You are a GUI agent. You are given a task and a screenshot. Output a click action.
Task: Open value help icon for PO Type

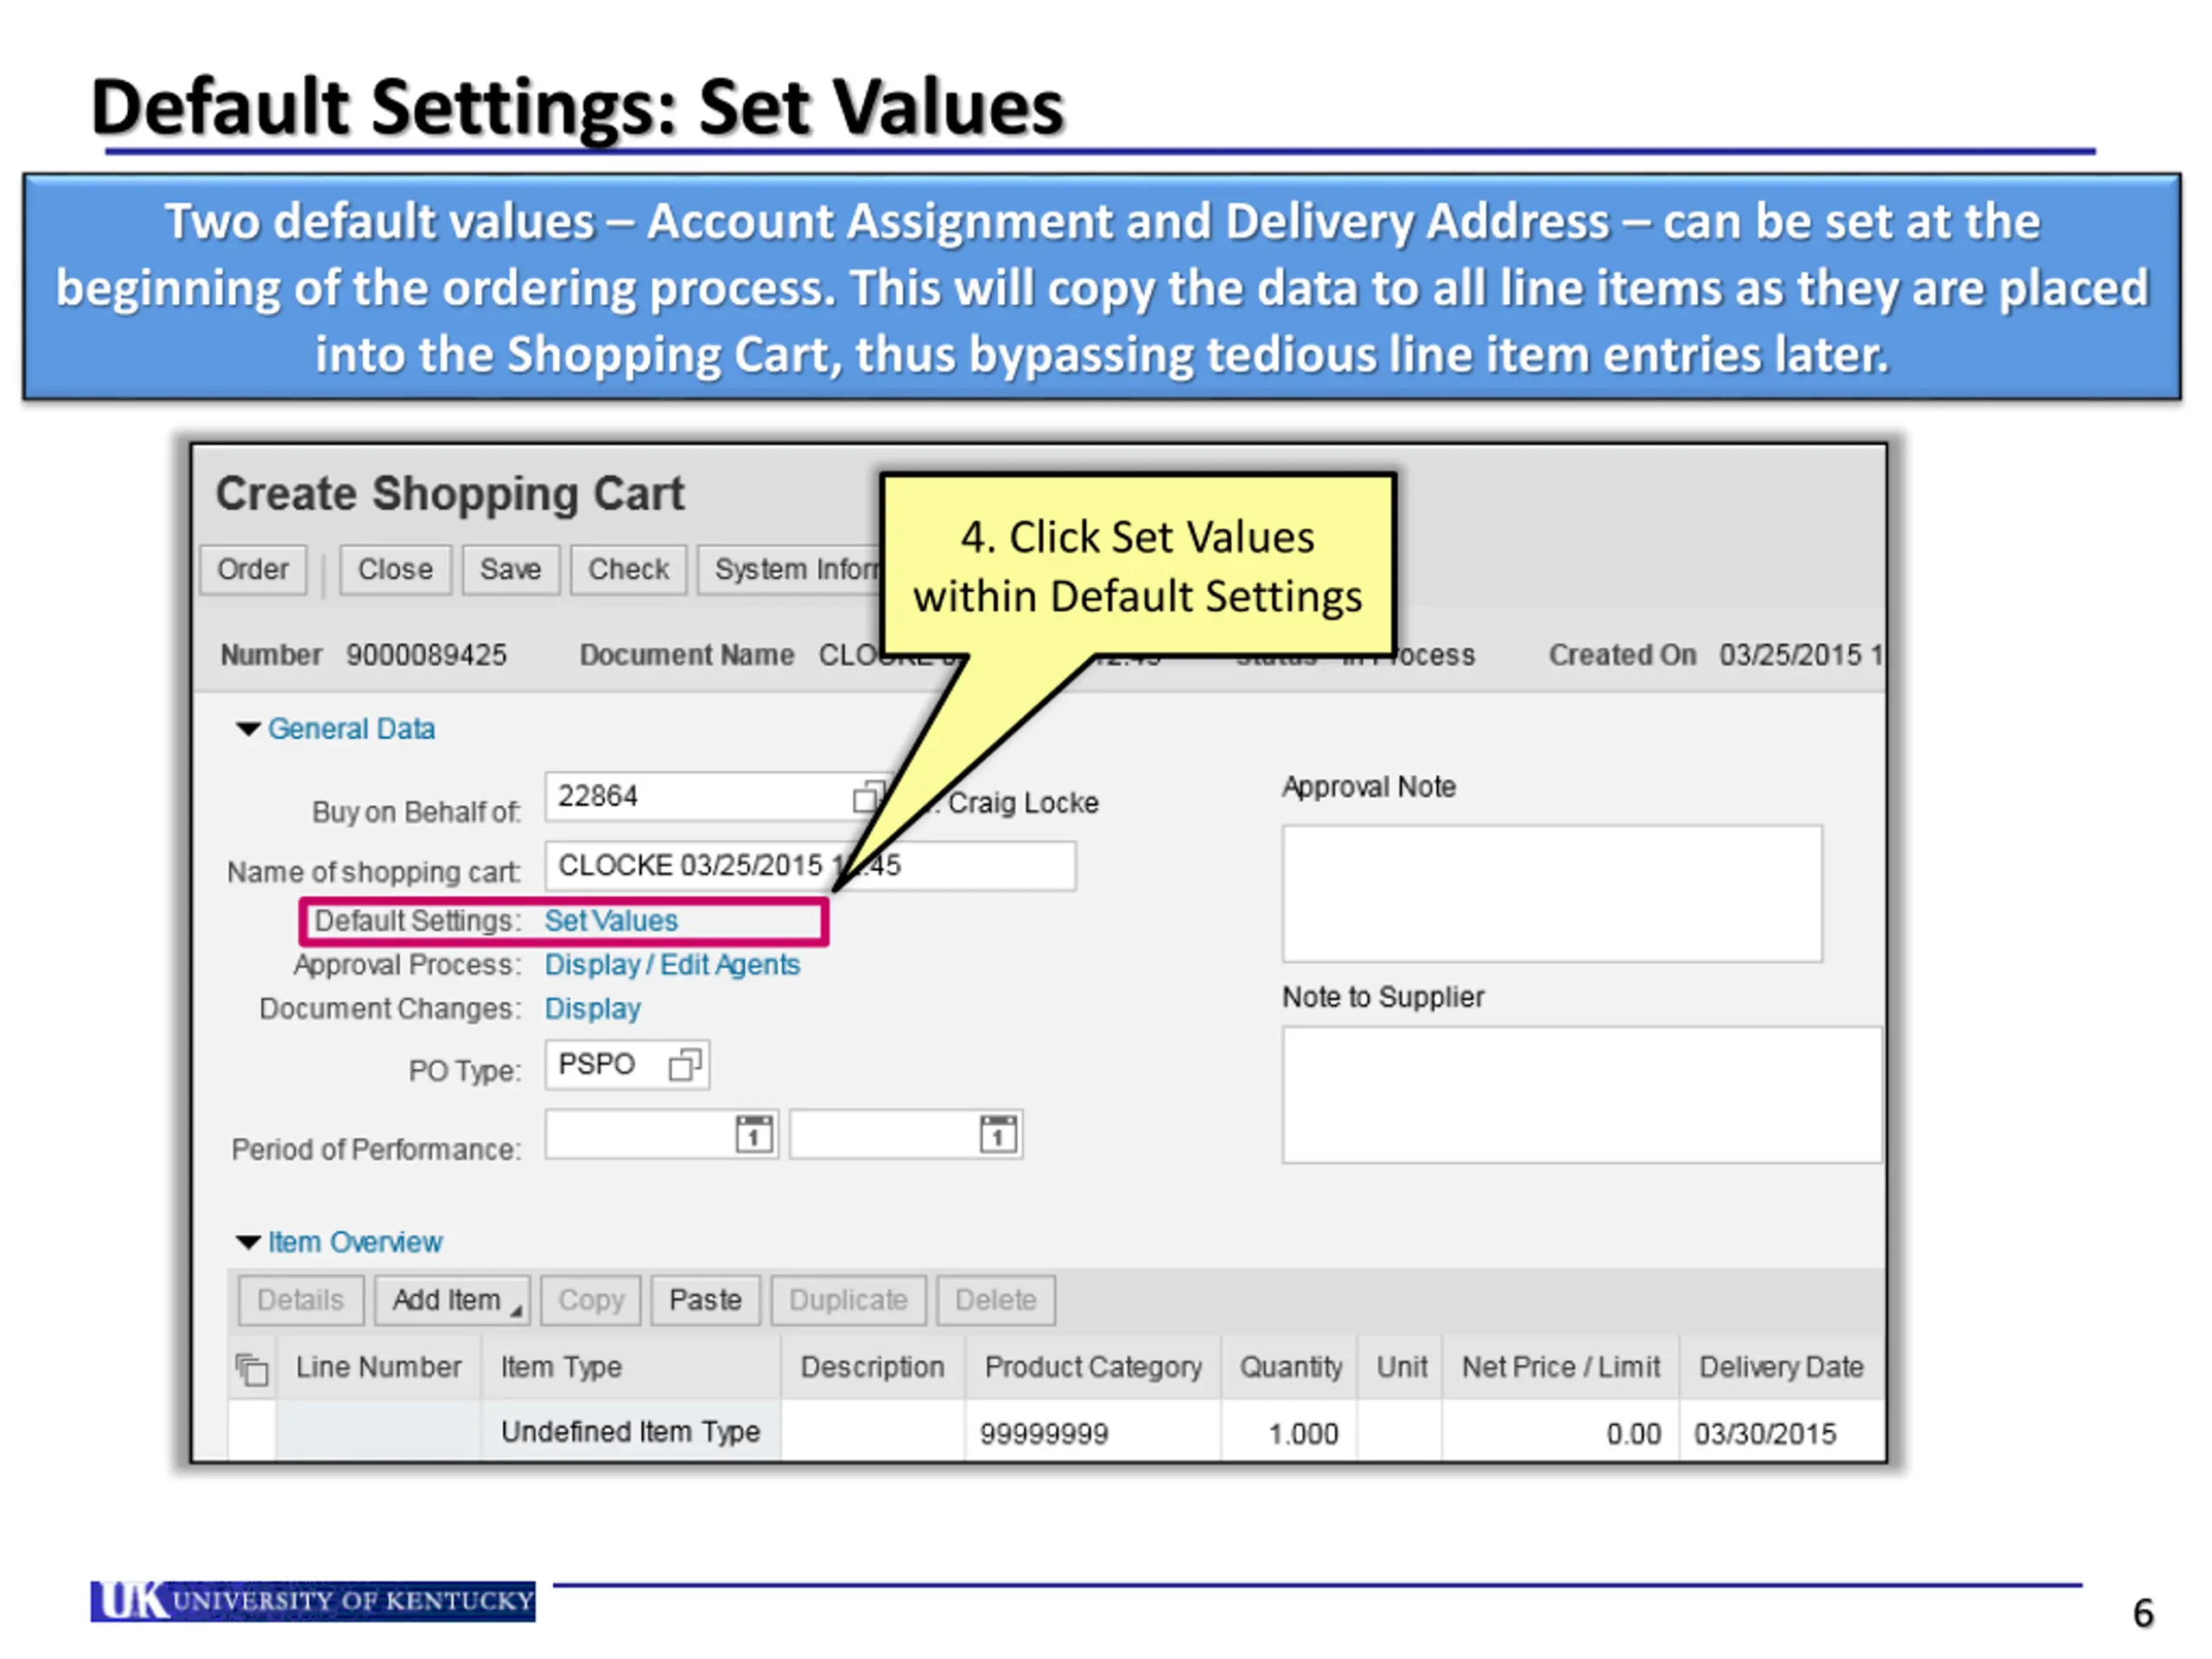(x=685, y=1064)
